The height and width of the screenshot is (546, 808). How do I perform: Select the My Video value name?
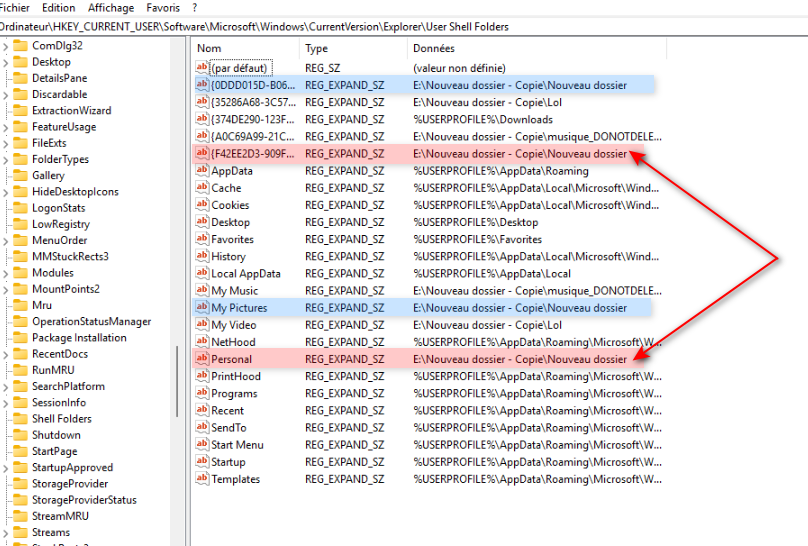(x=233, y=325)
